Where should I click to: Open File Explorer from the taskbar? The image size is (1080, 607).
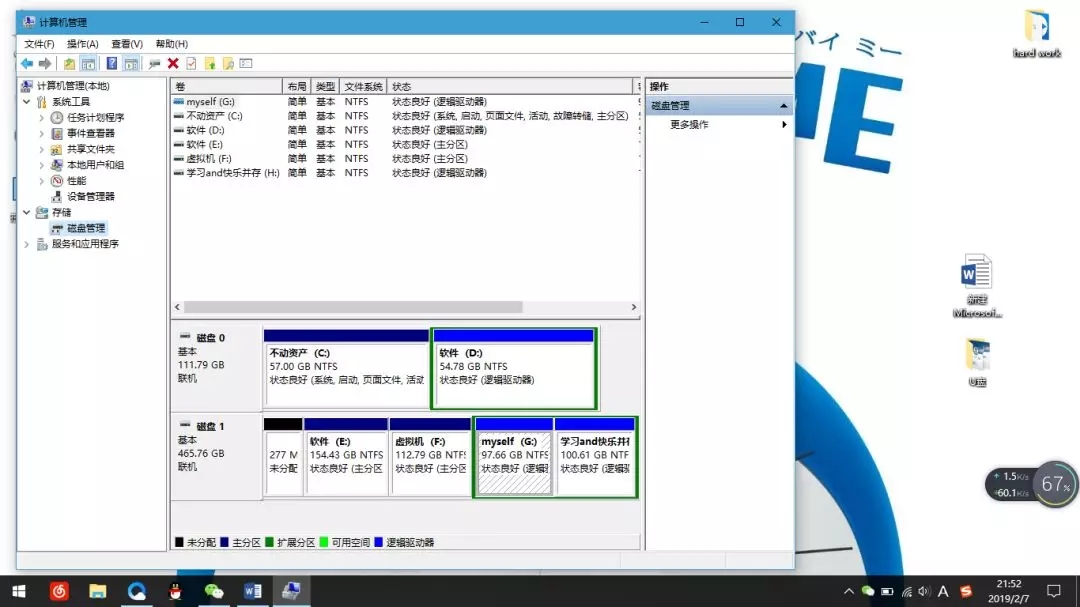click(98, 591)
